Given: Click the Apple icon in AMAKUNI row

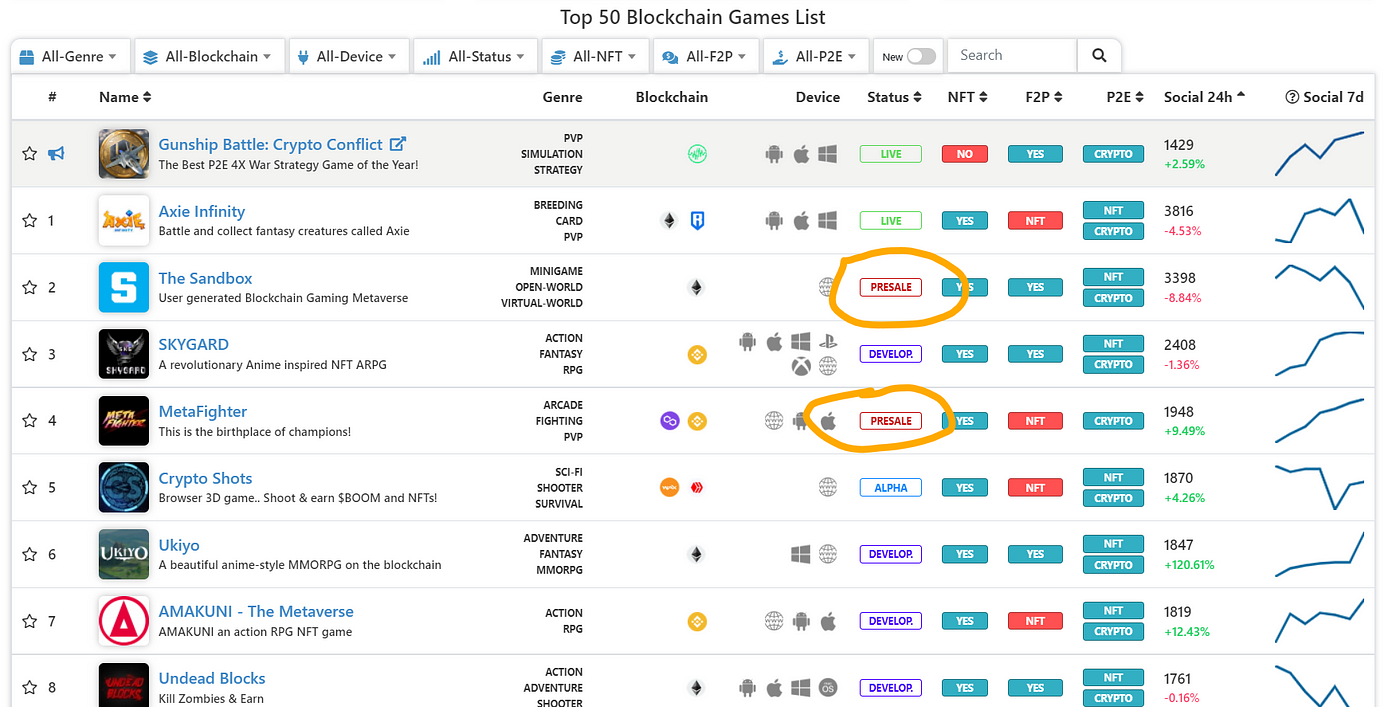Looking at the screenshot, I should click(x=828, y=621).
